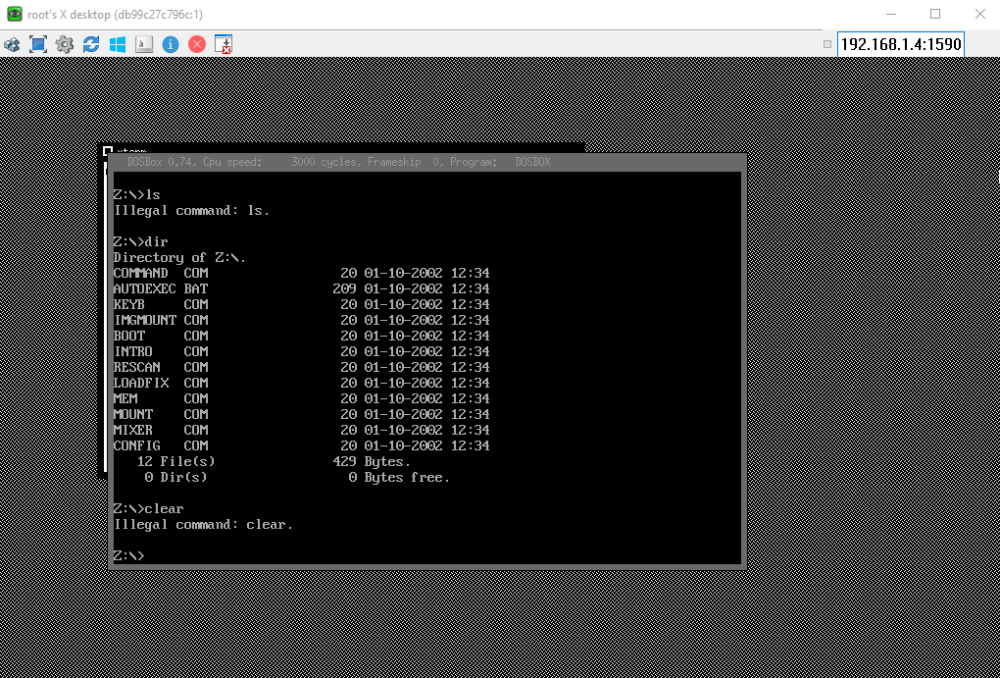Maximize the VNC viewer window
Image resolution: width=1000 pixels, height=678 pixels.
[935, 14]
